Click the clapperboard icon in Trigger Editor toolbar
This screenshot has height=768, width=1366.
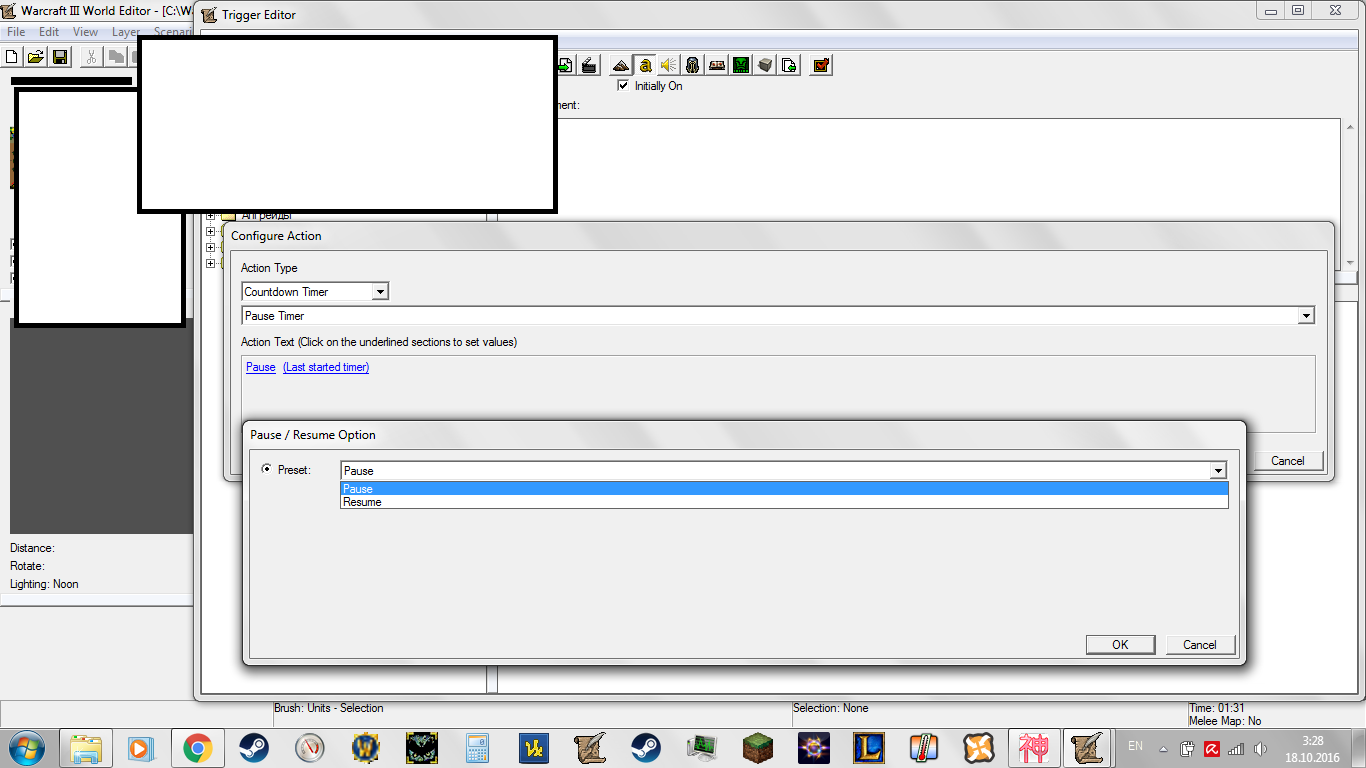pyautogui.click(x=589, y=65)
